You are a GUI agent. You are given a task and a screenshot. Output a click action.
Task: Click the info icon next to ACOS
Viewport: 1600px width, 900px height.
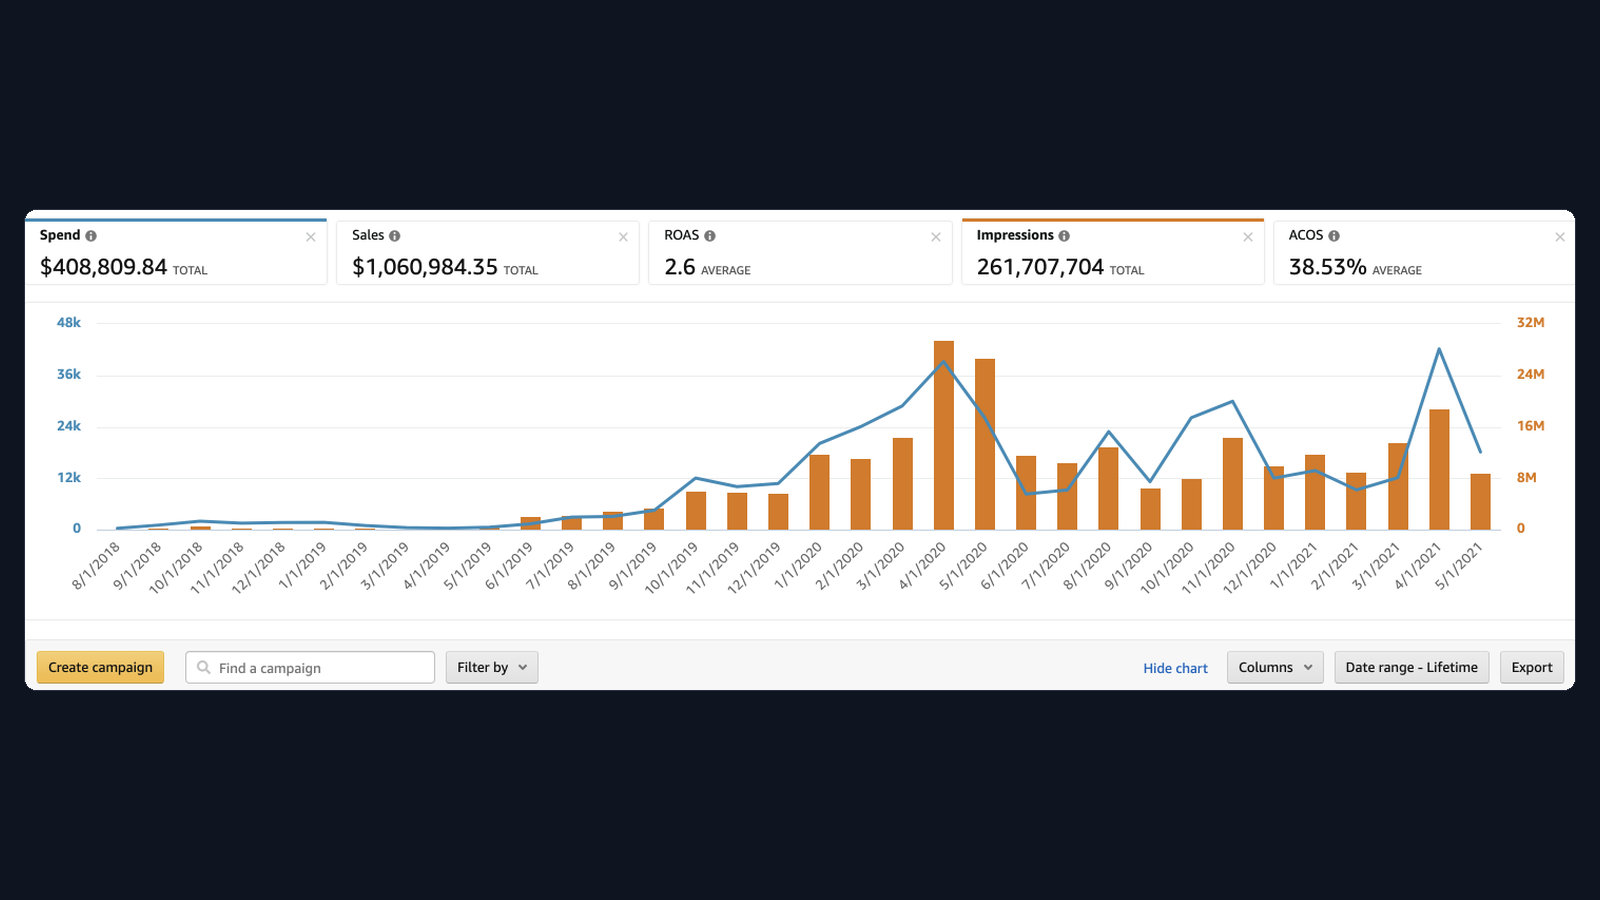pyautogui.click(x=1334, y=236)
